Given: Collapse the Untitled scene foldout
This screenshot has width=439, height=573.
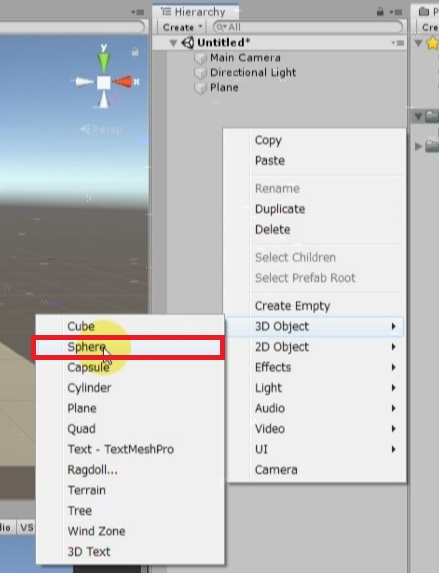Looking at the screenshot, I should click(x=174, y=43).
